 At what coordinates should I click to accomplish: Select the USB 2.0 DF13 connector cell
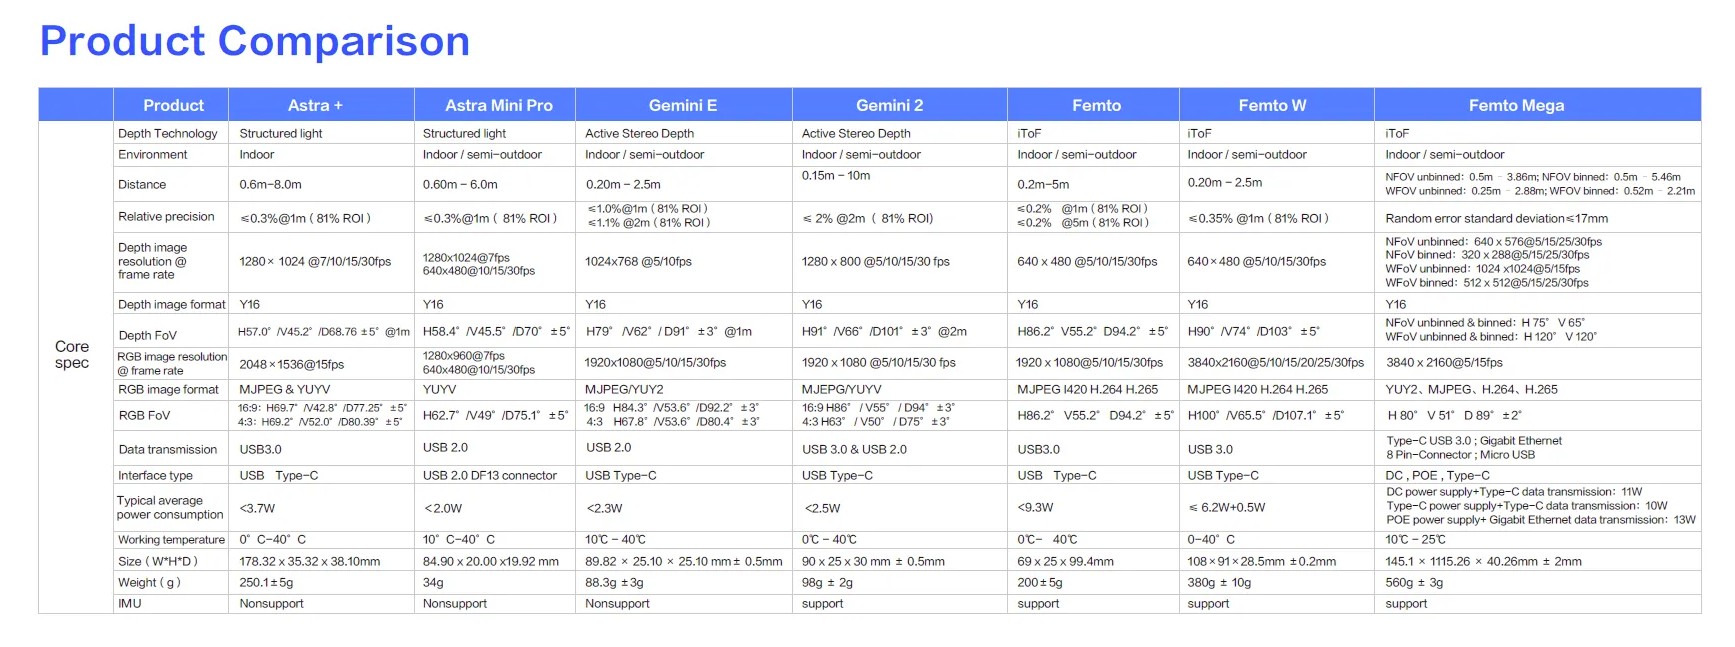point(489,476)
